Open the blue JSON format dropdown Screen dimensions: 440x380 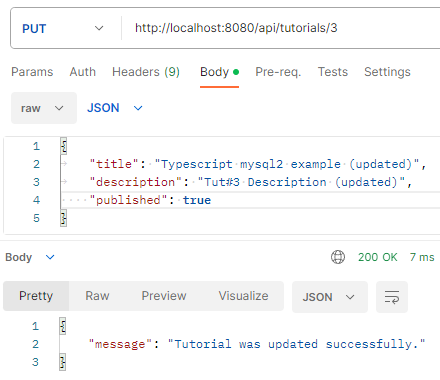(x=115, y=108)
